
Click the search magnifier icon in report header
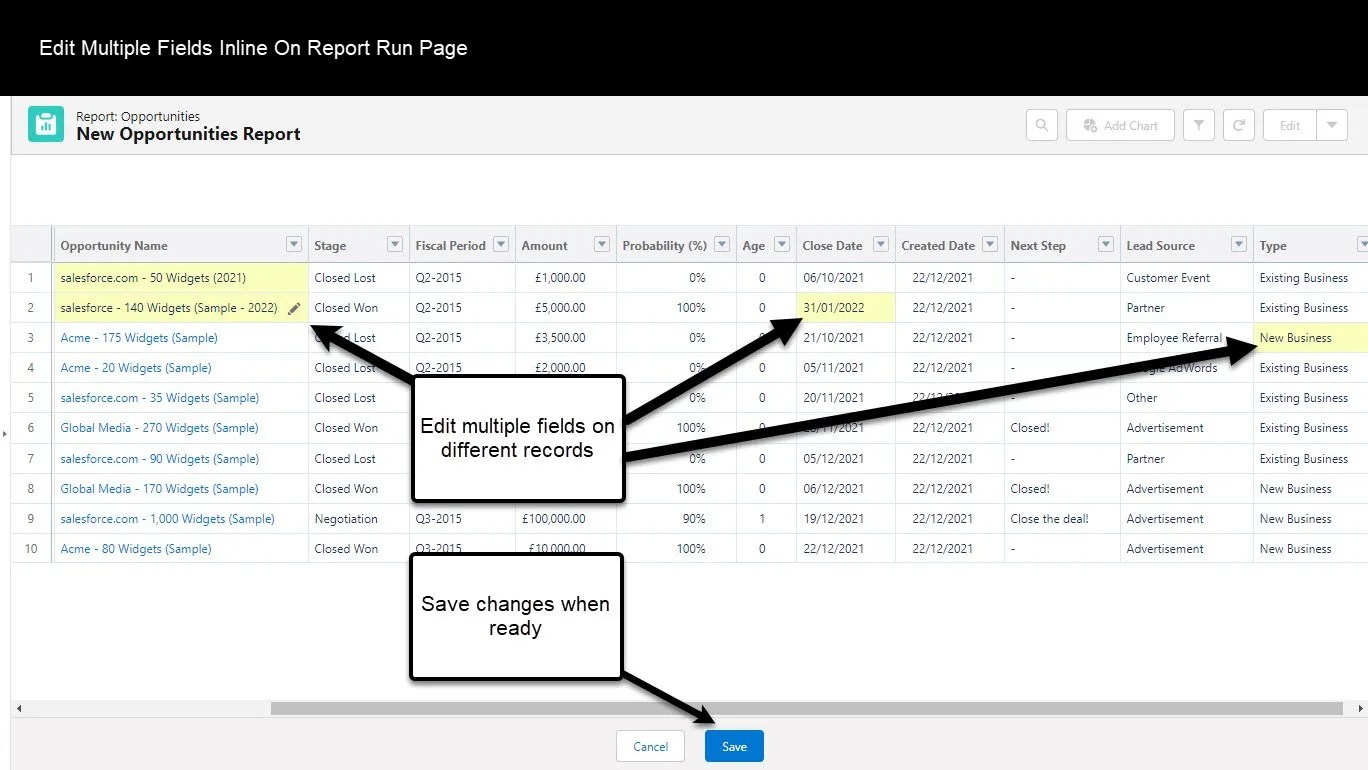(x=1041, y=125)
